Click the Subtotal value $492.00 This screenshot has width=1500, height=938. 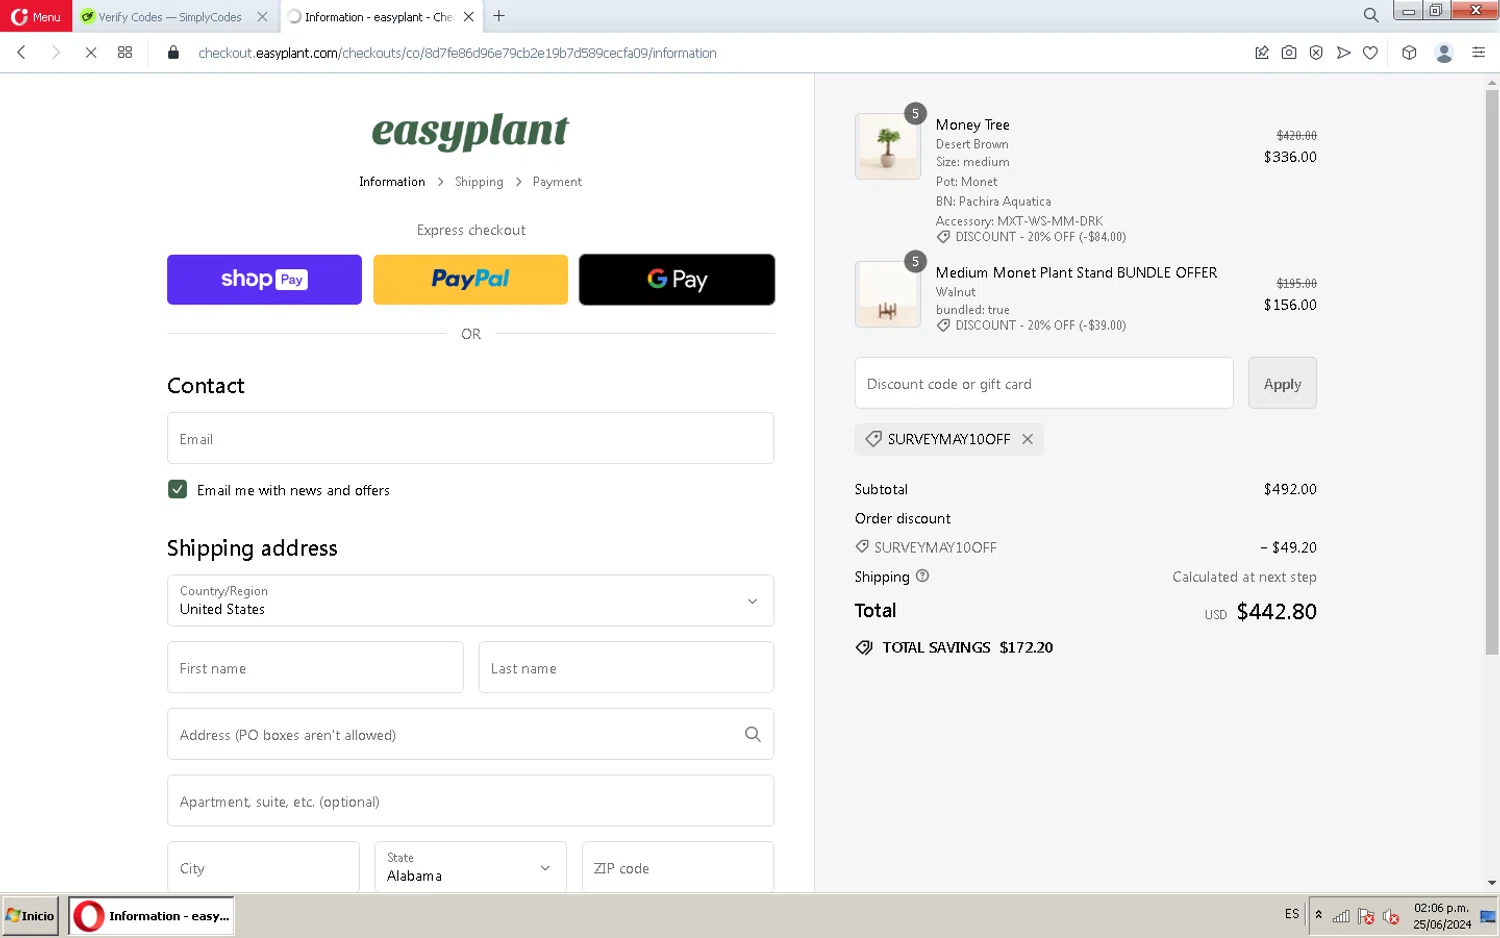pos(1290,489)
